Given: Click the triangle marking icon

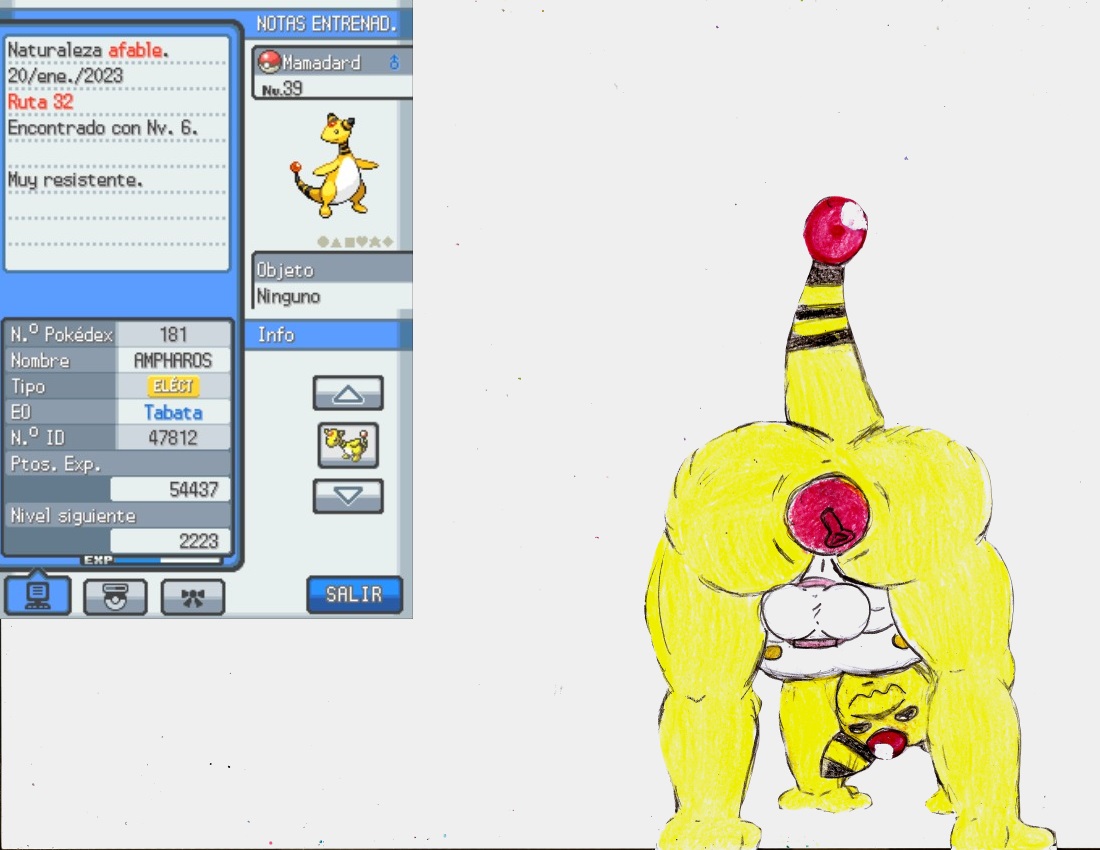Looking at the screenshot, I should [336, 242].
